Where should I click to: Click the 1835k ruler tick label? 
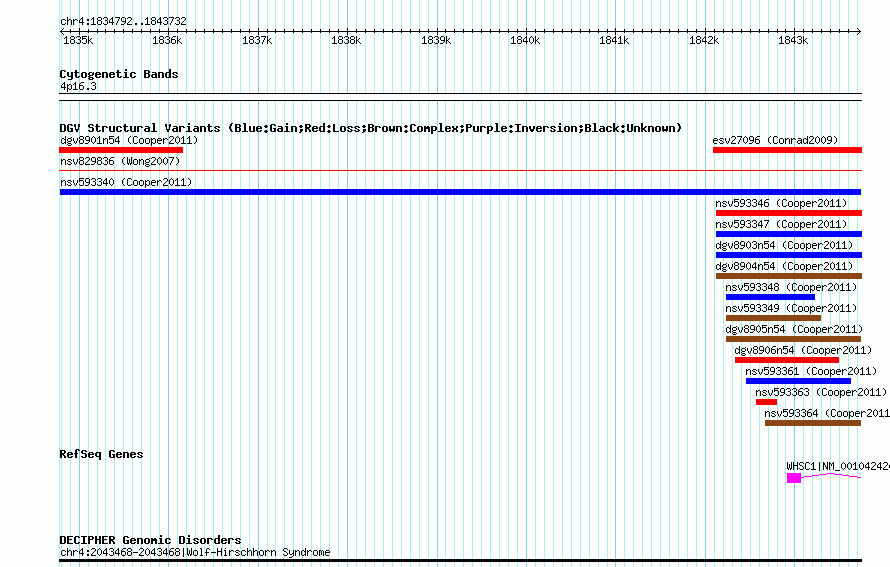[78, 40]
